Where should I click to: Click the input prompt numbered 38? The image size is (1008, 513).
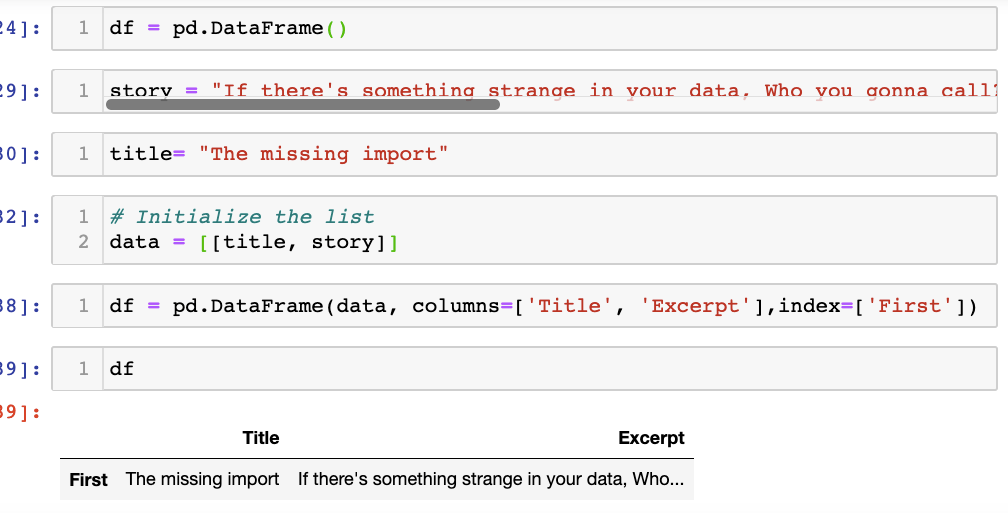20,306
